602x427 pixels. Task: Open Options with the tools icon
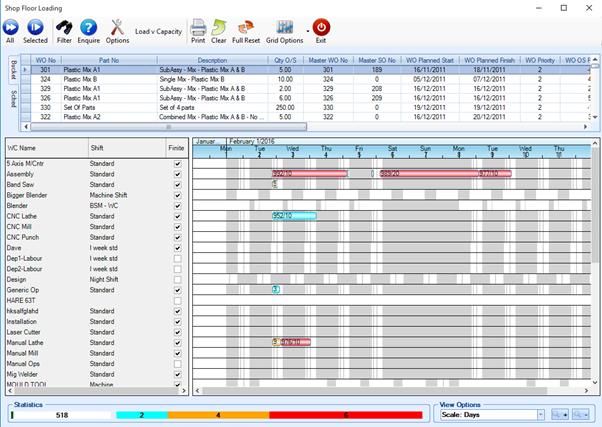point(117,27)
